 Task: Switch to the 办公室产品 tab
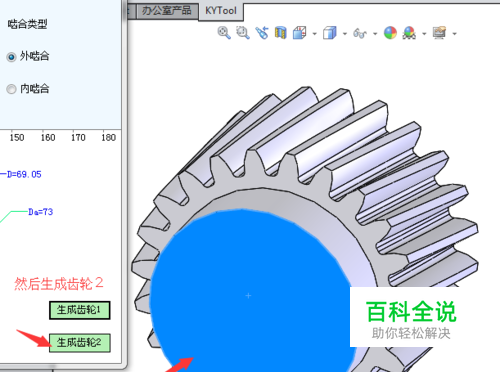pos(167,11)
